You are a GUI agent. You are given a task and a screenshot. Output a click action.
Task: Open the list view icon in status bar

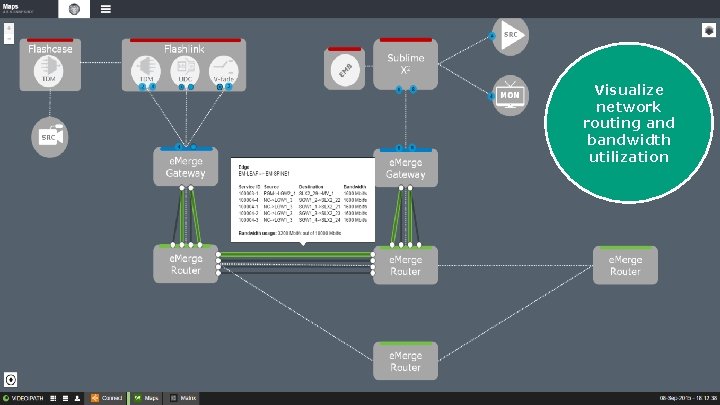(x=65, y=398)
